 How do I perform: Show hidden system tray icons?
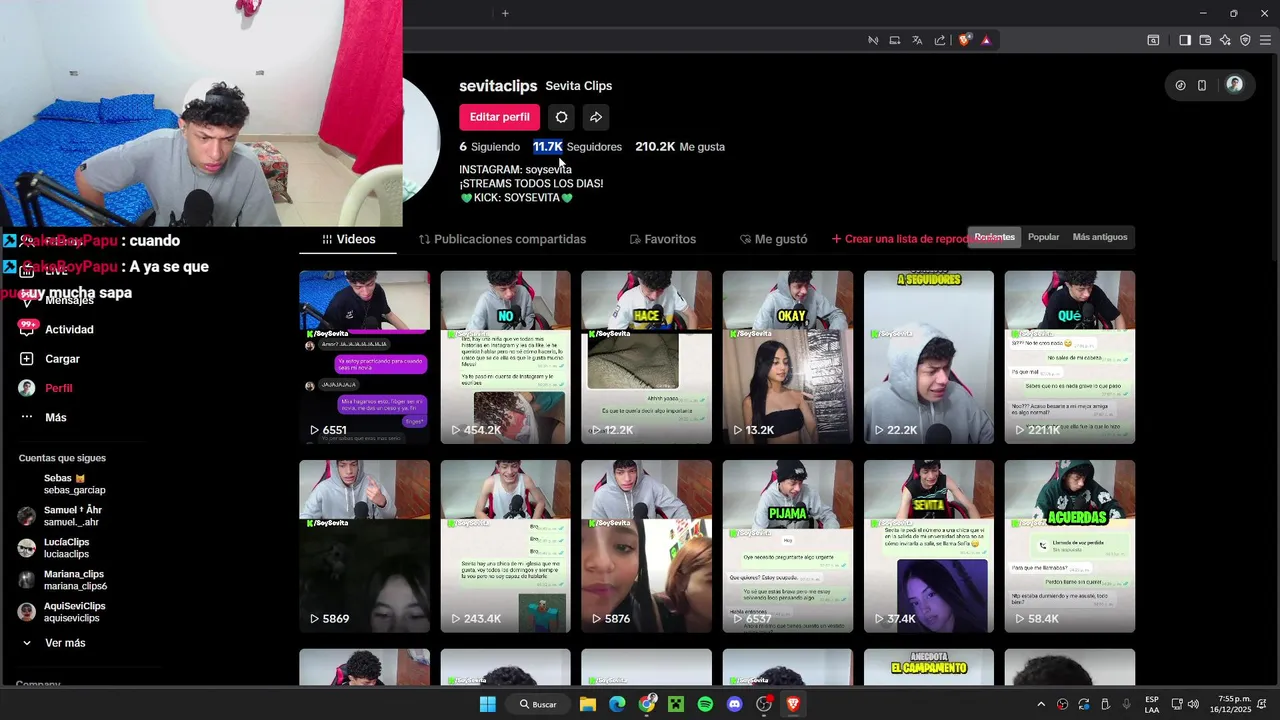[x=1040, y=704]
